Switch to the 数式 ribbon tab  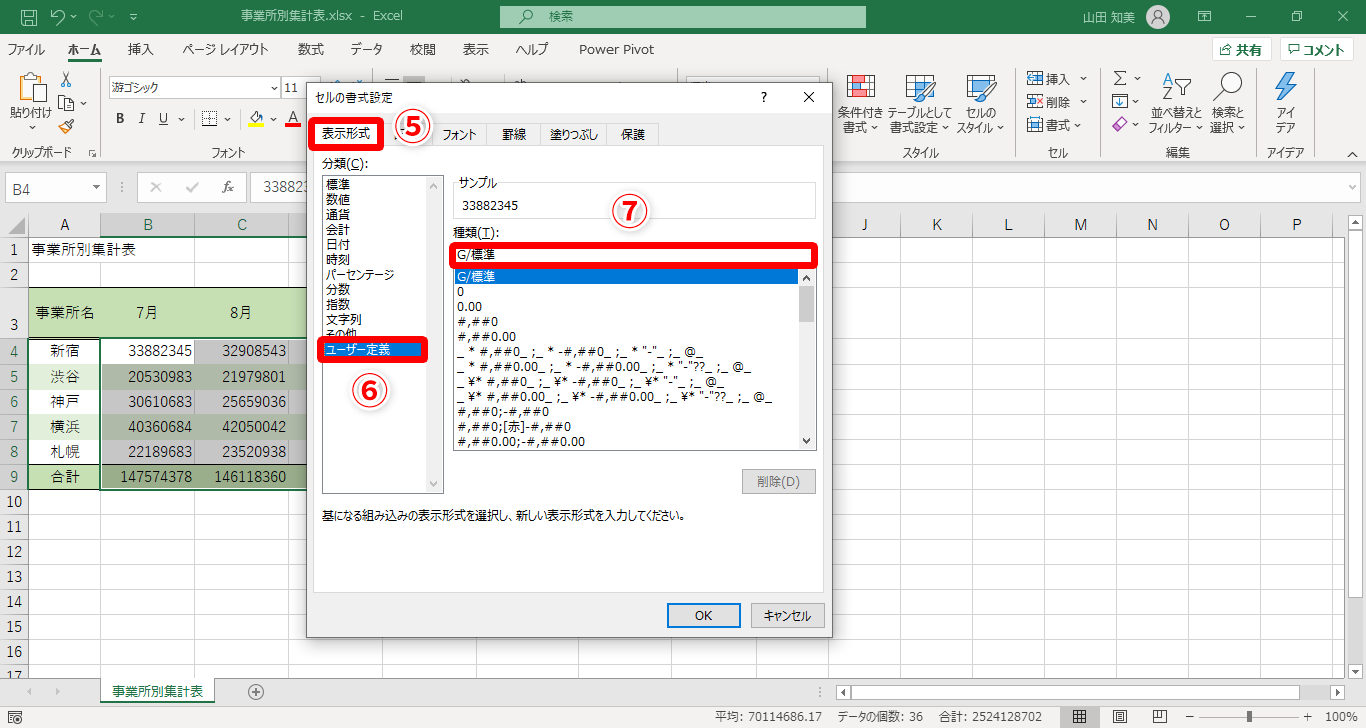[x=311, y=50]
